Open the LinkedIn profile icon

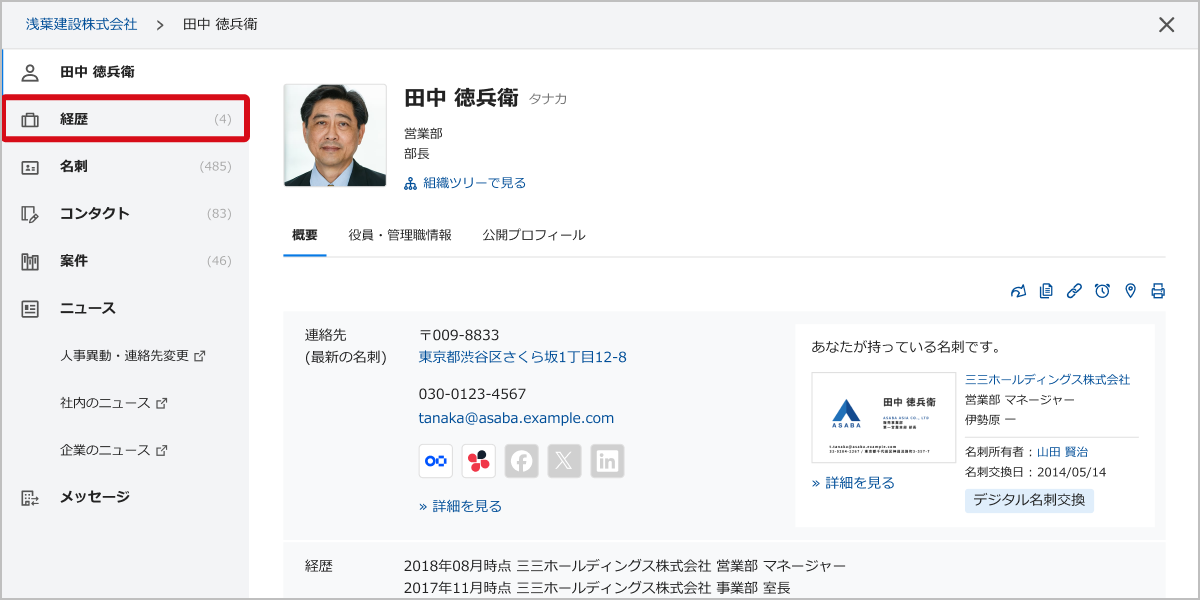(x=607, y=461)
